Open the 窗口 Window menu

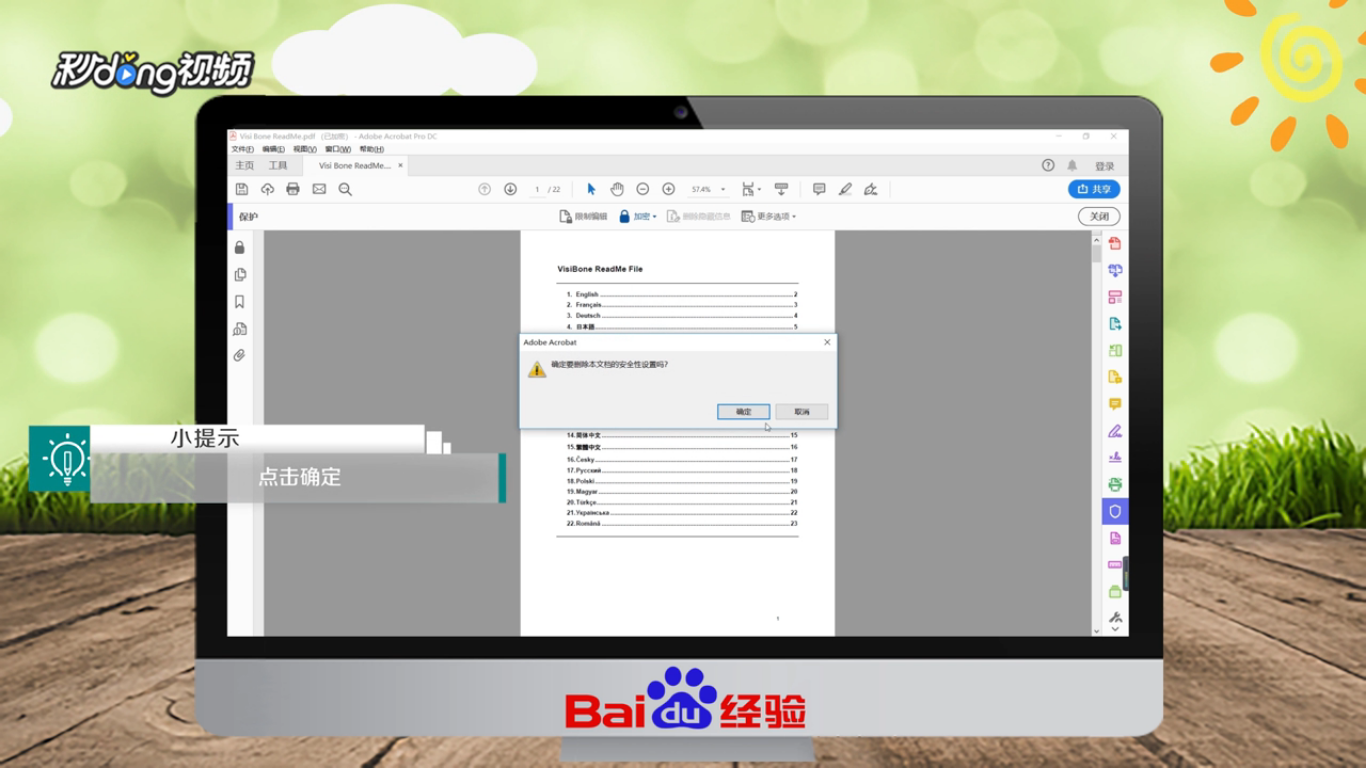click(336, 149)
